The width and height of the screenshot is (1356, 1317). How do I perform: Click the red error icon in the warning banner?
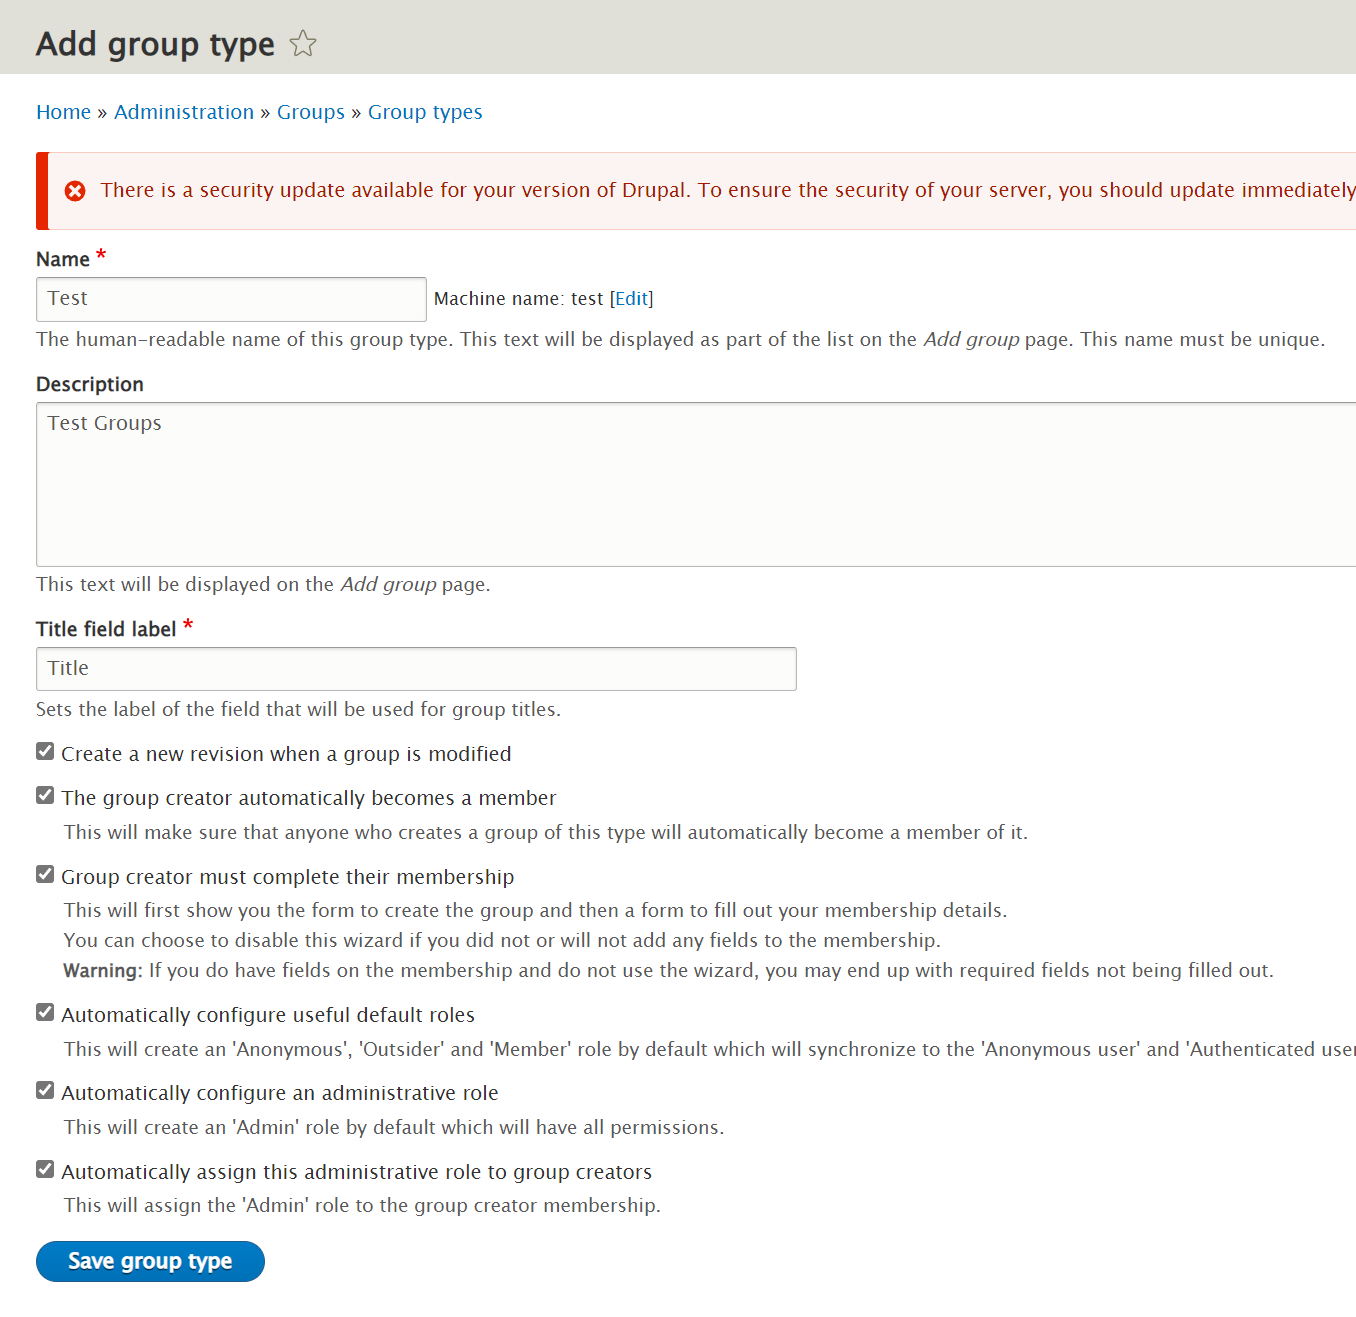coord(75,190)
